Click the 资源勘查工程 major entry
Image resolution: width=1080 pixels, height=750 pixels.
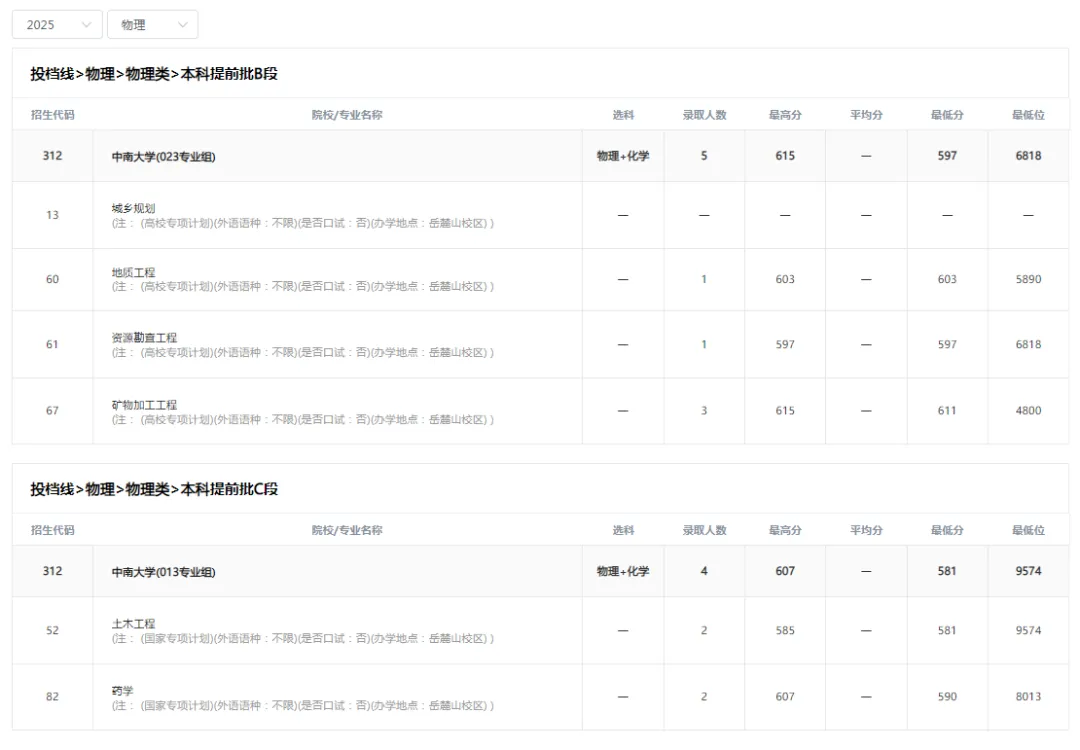coord(144,337)
